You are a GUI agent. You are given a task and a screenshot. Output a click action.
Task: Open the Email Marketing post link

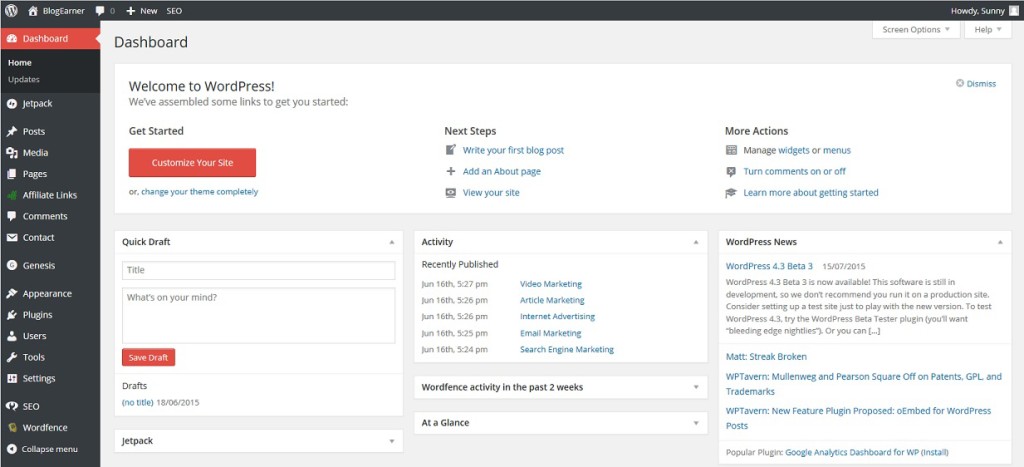[551, 333]
